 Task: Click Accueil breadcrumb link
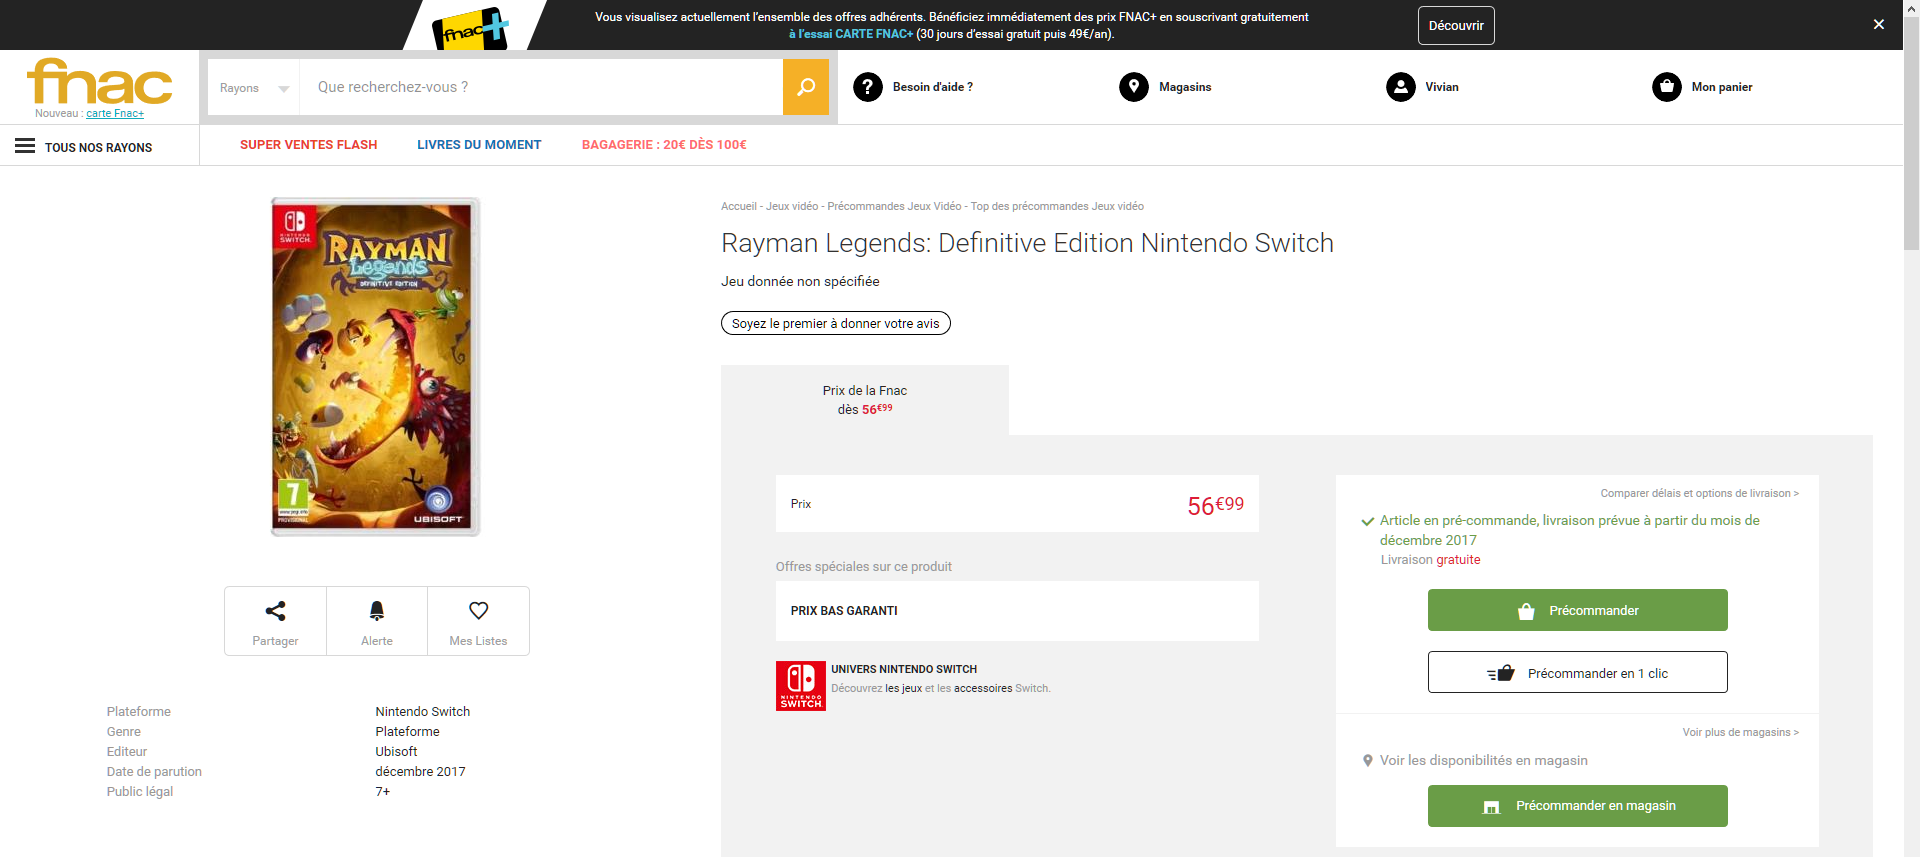[x=739, y=206]
